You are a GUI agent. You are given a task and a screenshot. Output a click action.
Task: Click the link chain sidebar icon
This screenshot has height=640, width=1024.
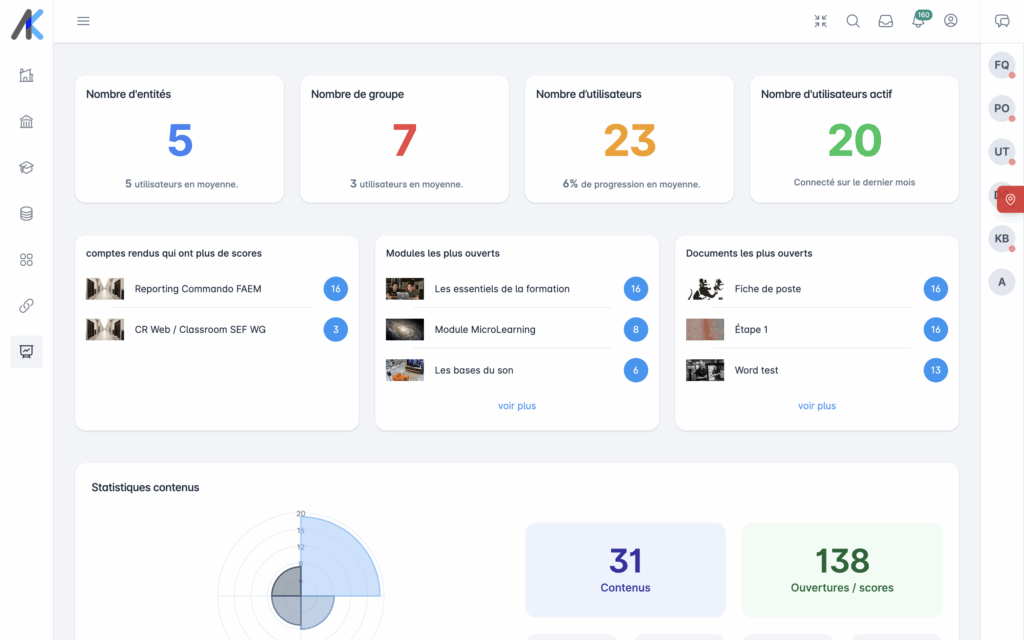(x=27, y=306)
